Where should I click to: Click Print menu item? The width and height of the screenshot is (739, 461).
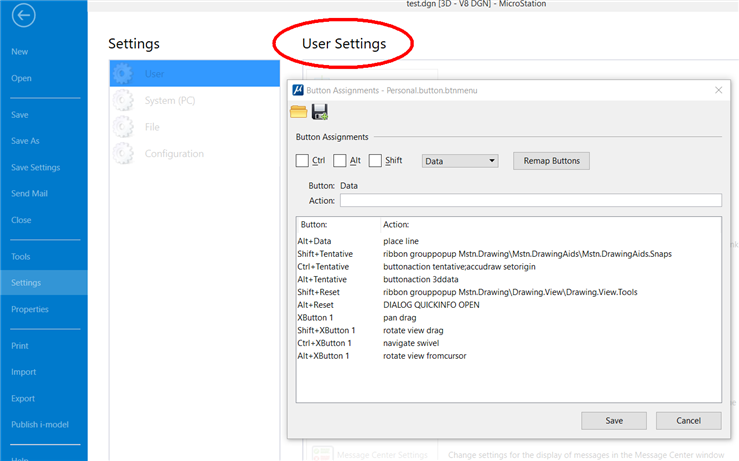coord(20,346)
